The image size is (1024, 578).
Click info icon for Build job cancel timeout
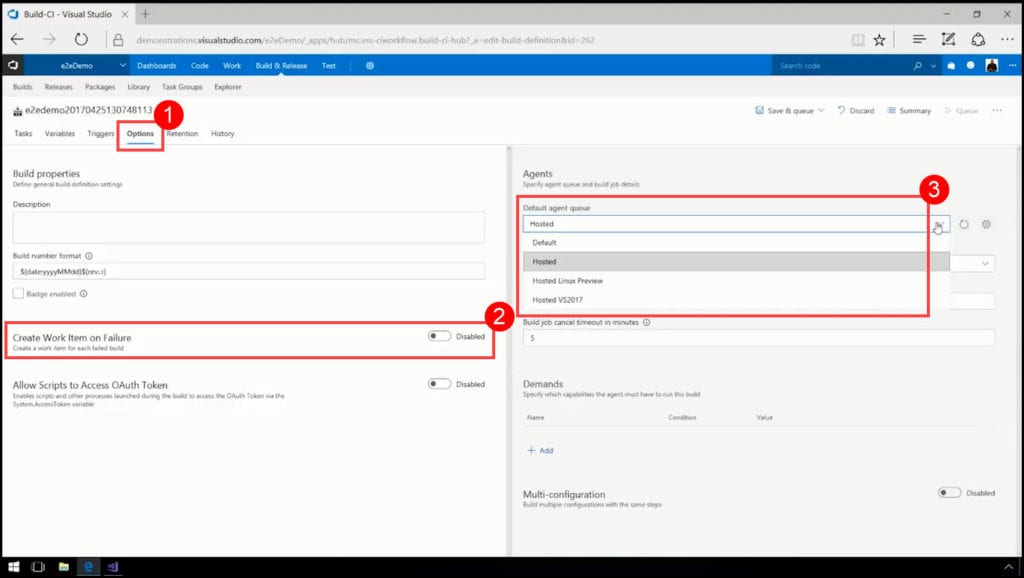(x=647, y=323)
